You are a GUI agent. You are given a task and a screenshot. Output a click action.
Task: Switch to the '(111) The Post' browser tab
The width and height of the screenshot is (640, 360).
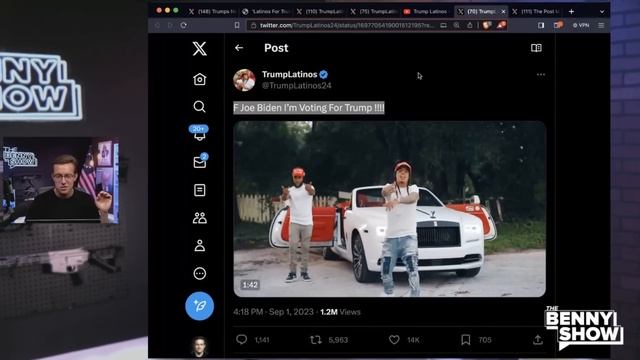coord(537,11)
